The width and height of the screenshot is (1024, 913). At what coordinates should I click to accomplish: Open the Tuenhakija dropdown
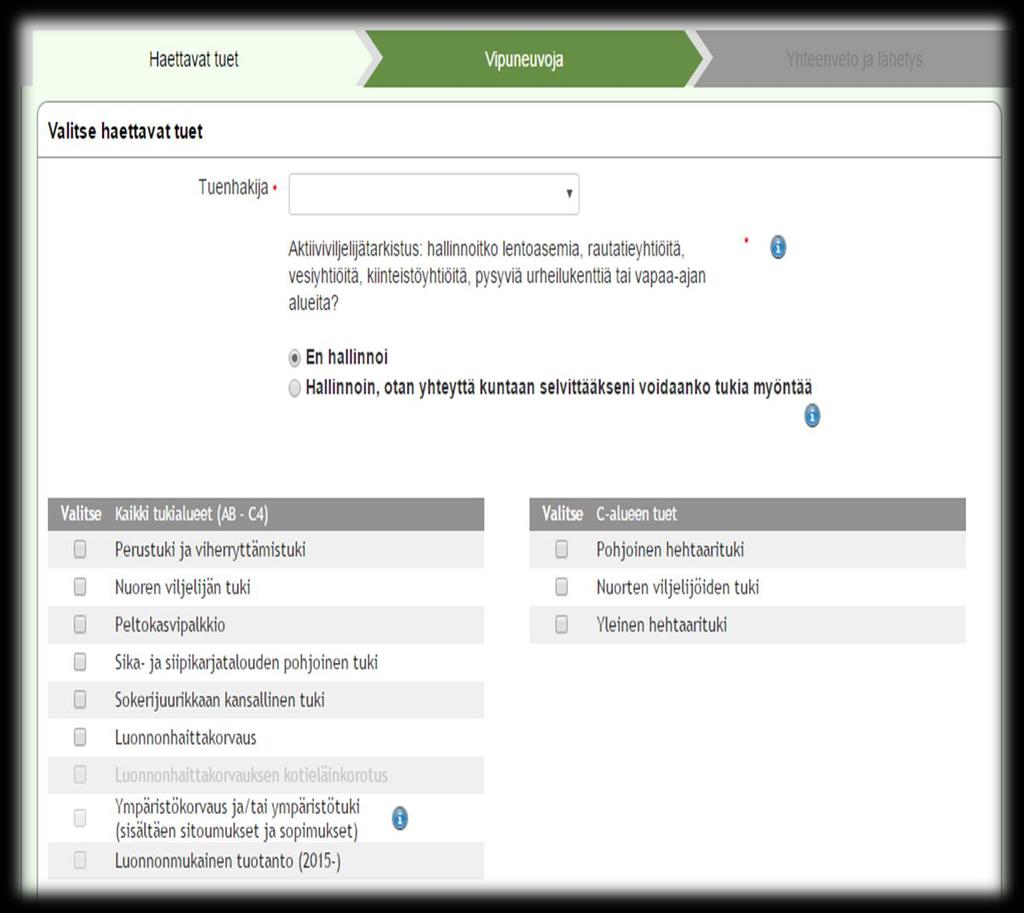pyautogui.click(x=434, y=194)
